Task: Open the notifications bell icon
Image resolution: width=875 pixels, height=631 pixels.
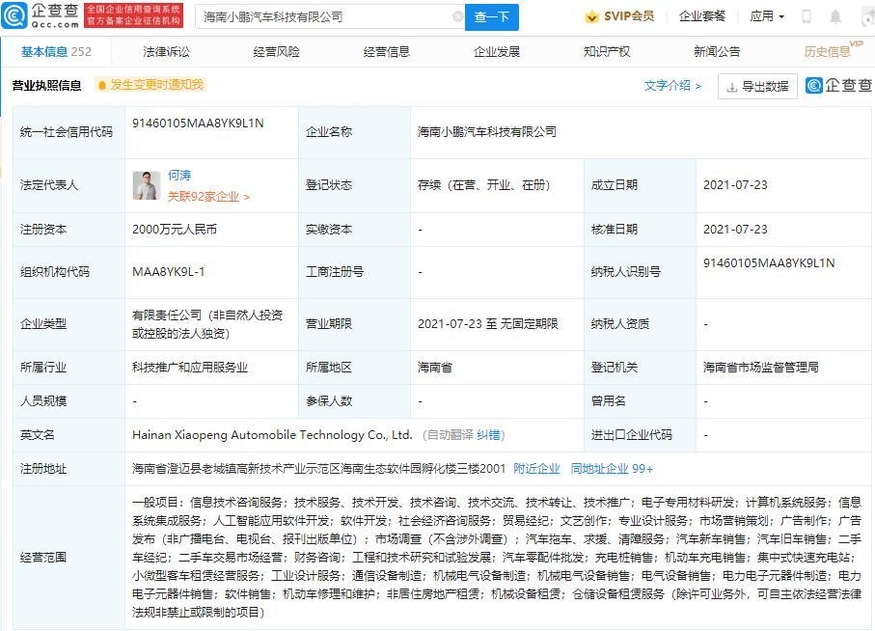Action: [x=835, y=17]
